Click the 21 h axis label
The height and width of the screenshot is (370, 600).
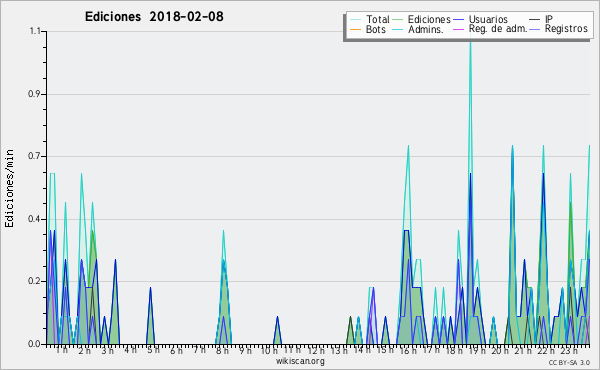tap(523, 350)
